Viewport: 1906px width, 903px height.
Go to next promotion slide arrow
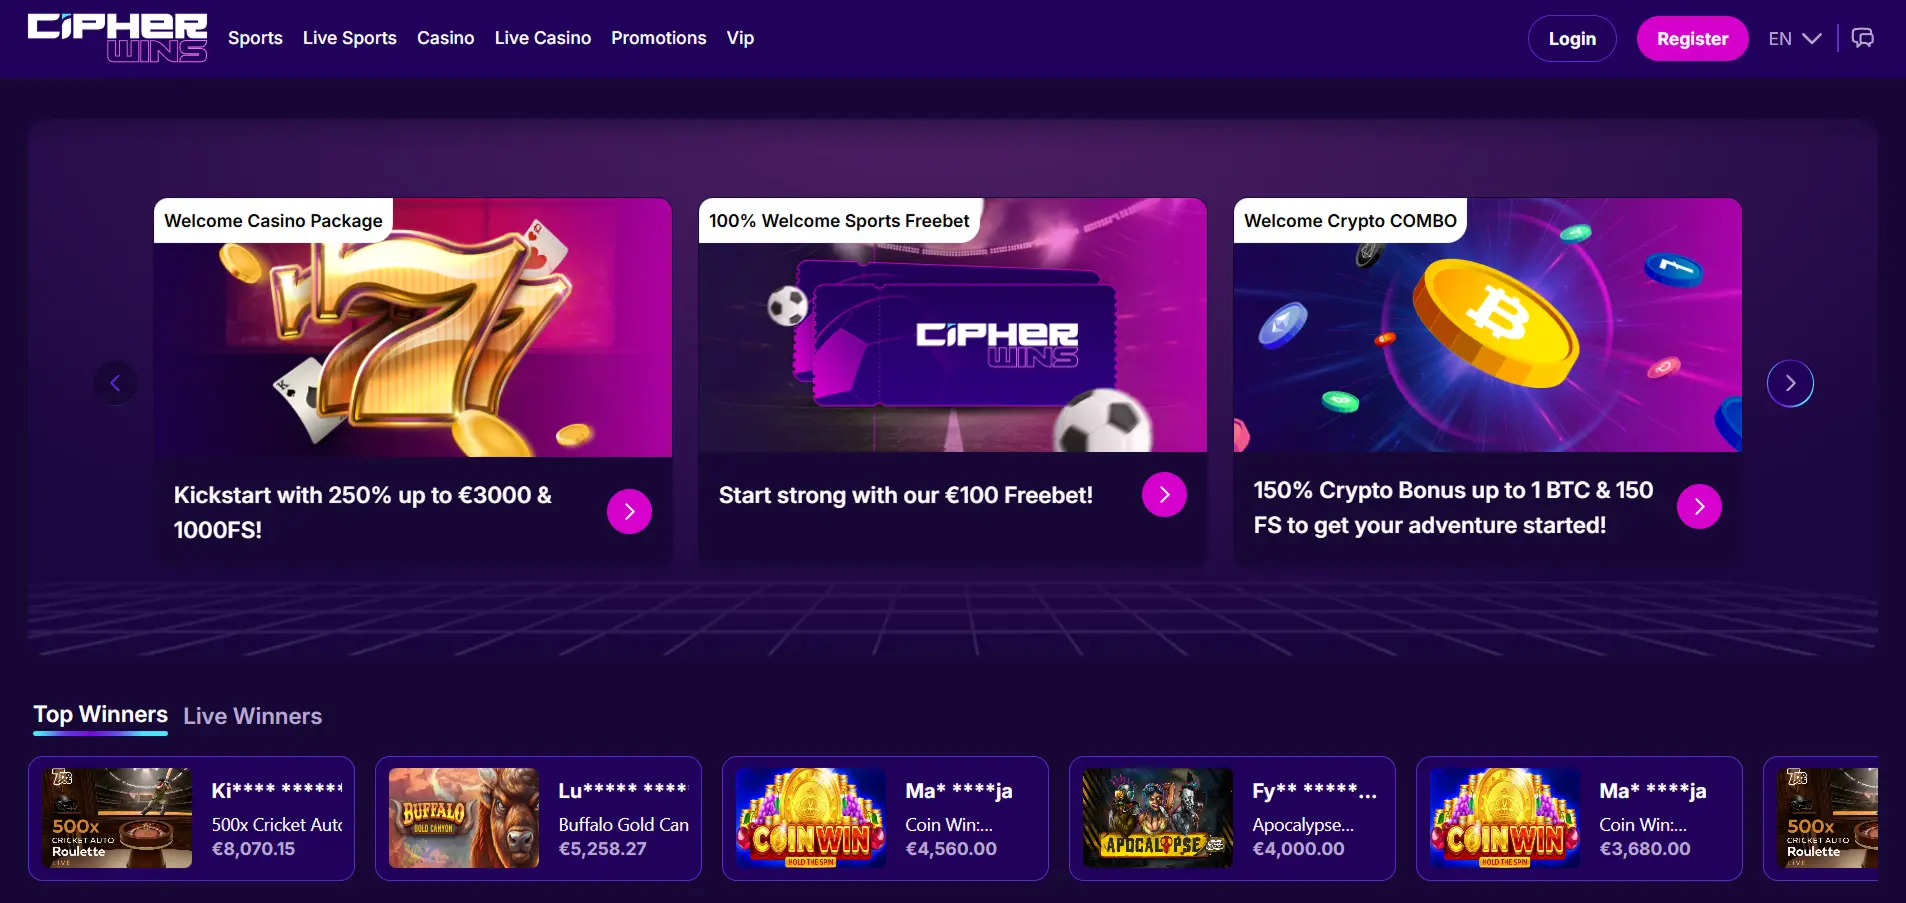coord(1790,383)
